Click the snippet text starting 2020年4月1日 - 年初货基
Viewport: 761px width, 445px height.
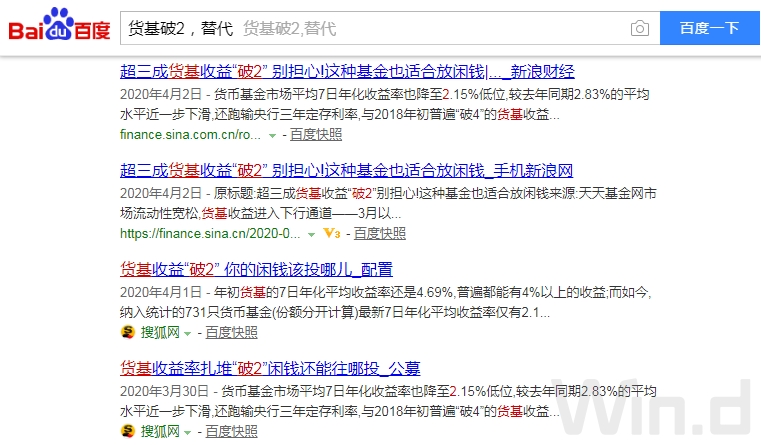click(x=385, y=302)
